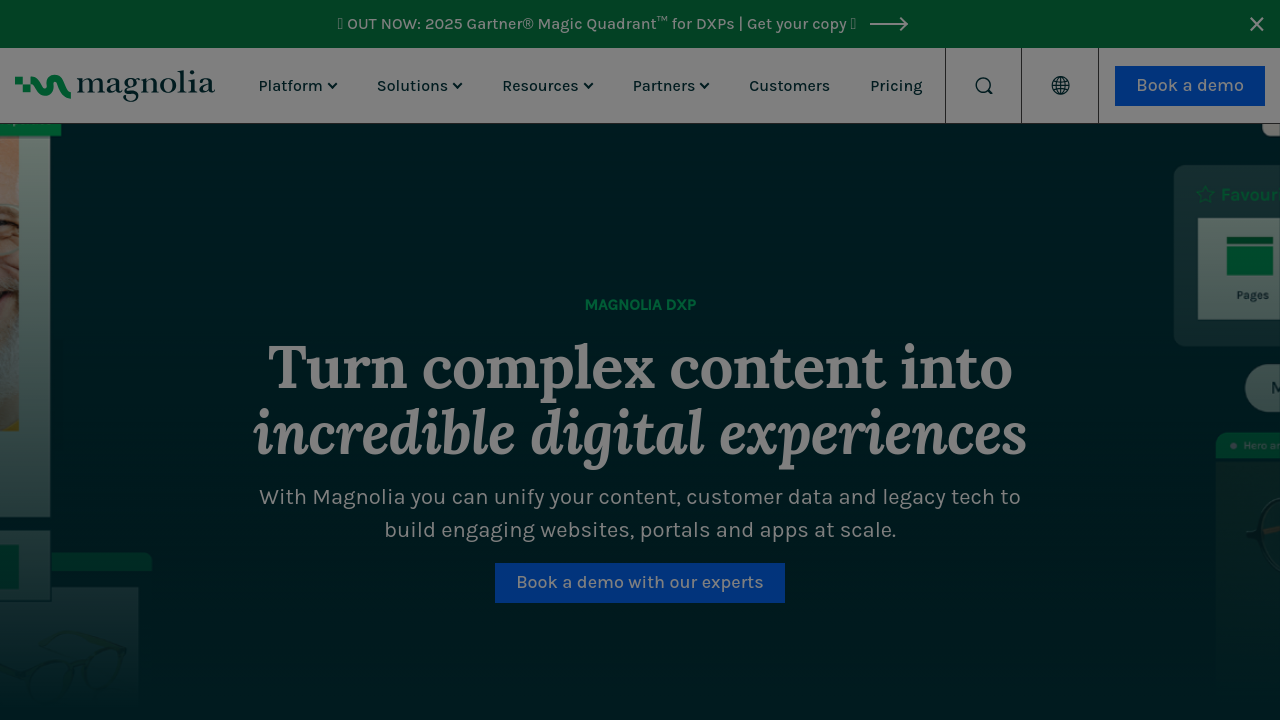Open the globe language selector
Viewport: 1280px width, 720px height.
click(1060, 86)
